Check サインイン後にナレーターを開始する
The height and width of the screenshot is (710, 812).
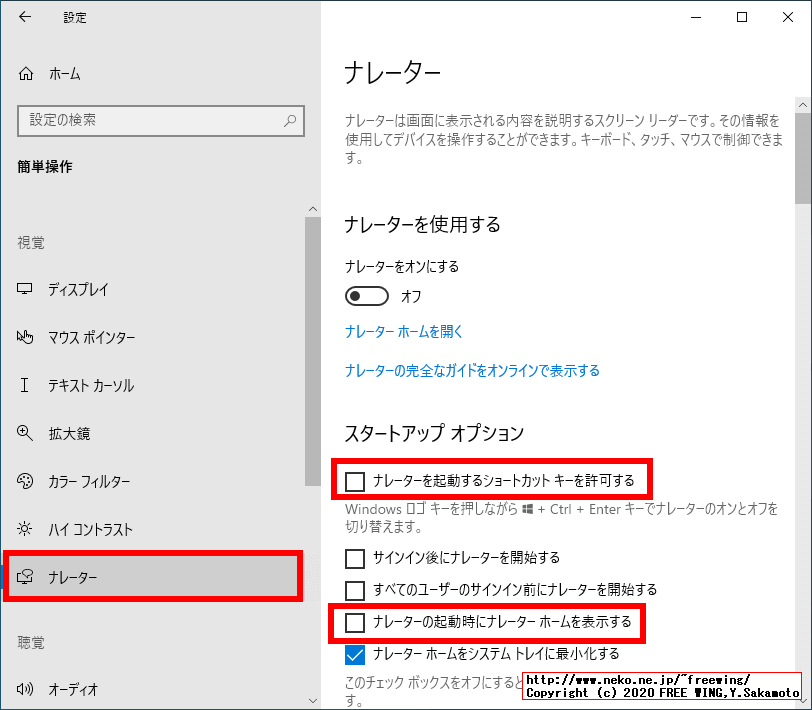(x=355, y=558)
